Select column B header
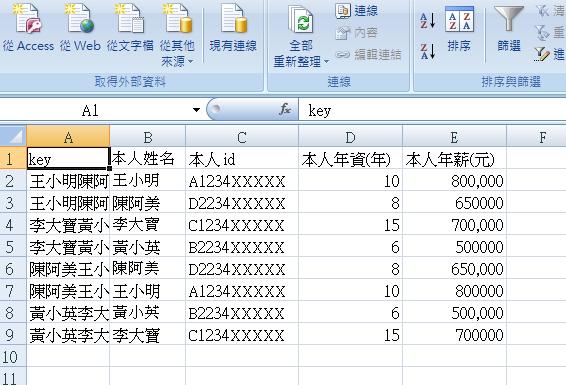The height and width of the screenshot is (385, 566). pyautogui.click(x=148, y=137)
